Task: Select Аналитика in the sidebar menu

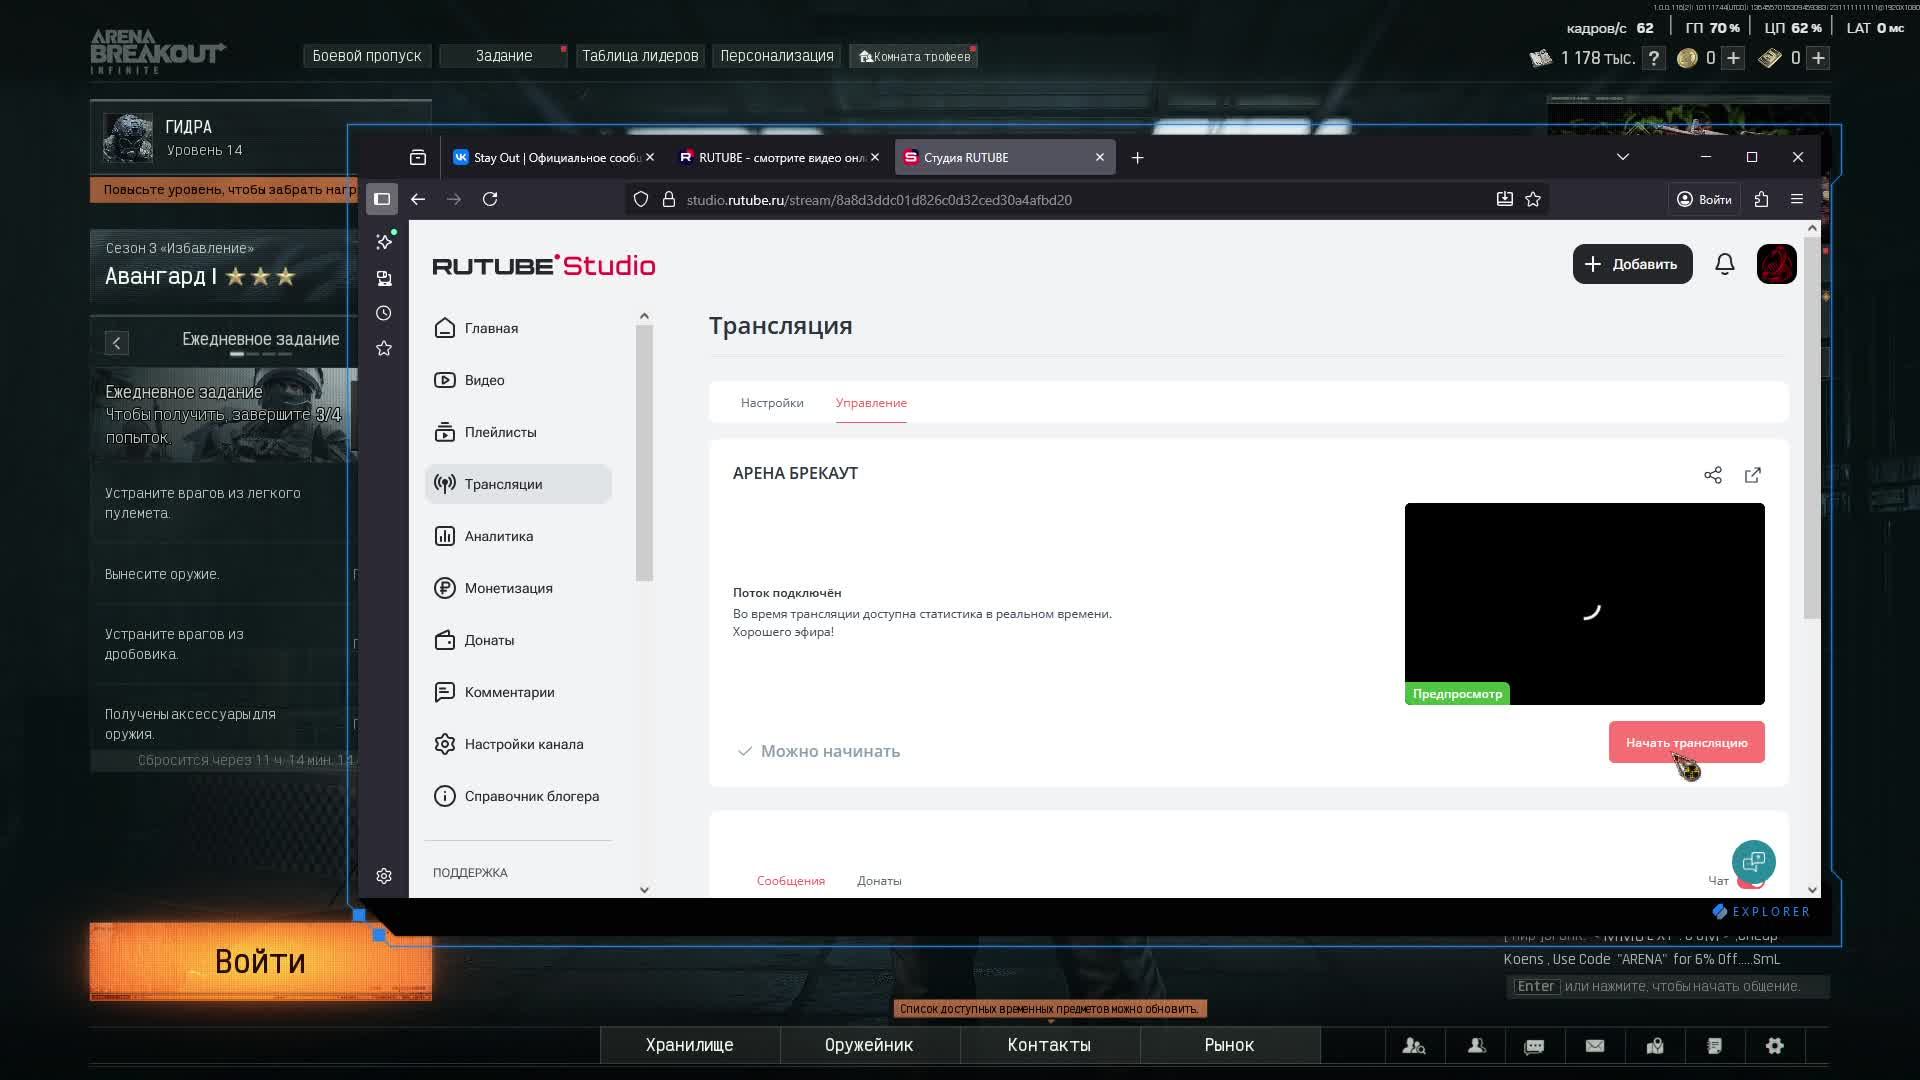Action: click(498, 536)
